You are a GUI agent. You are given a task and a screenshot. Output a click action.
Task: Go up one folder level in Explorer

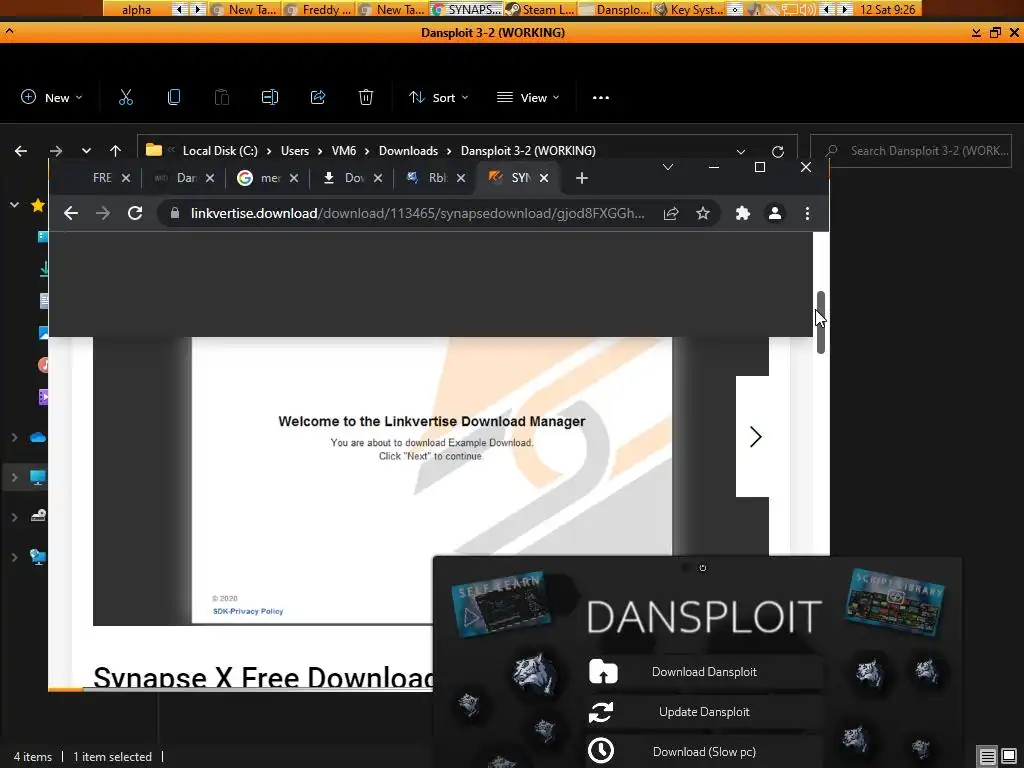click(x=116, y=151)
